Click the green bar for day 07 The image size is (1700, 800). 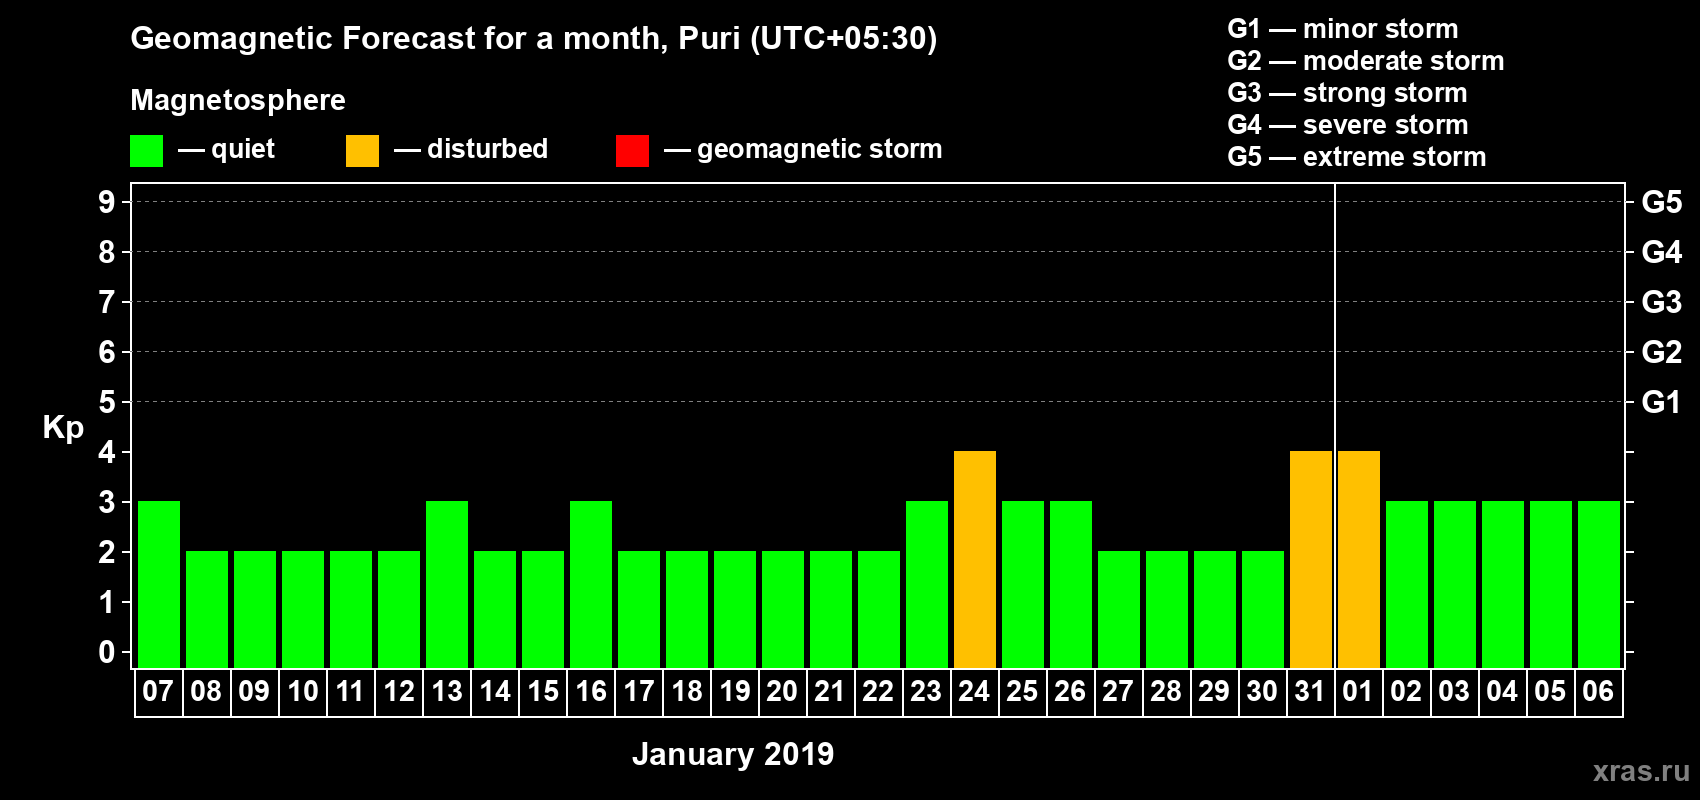coord(159,585)
